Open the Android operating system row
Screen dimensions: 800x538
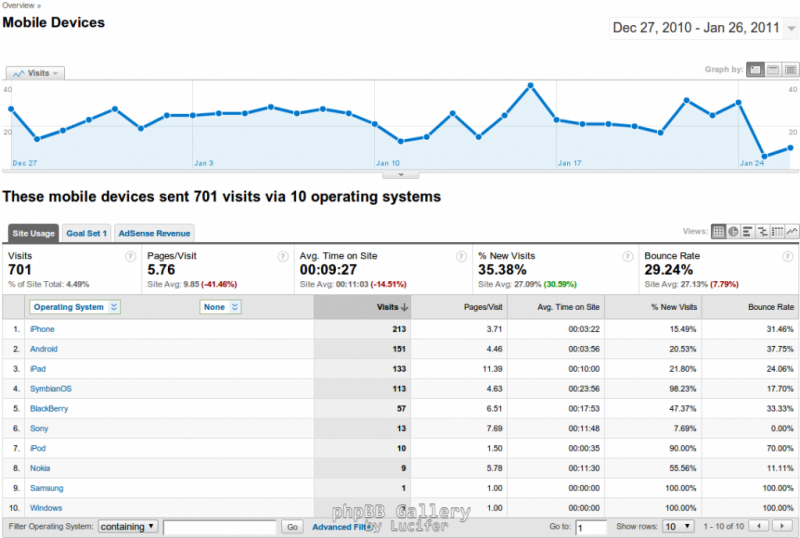pyautogui.click(x=43, y=349)
